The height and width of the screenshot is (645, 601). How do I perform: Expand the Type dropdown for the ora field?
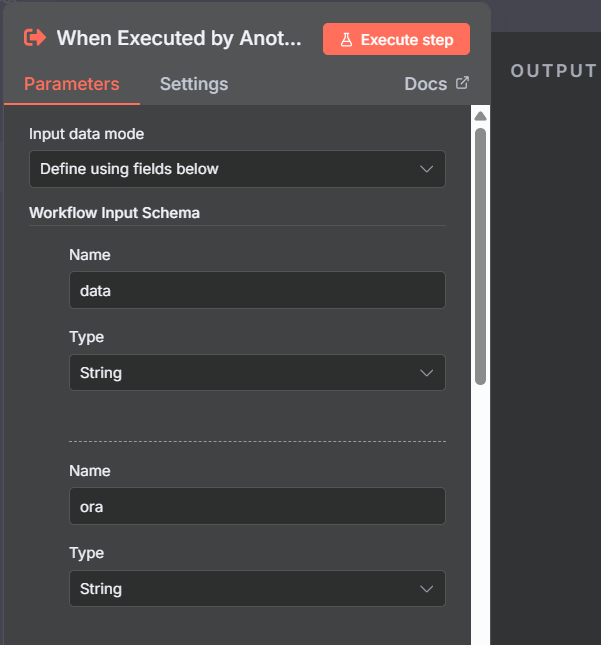[x=256, y=589]
